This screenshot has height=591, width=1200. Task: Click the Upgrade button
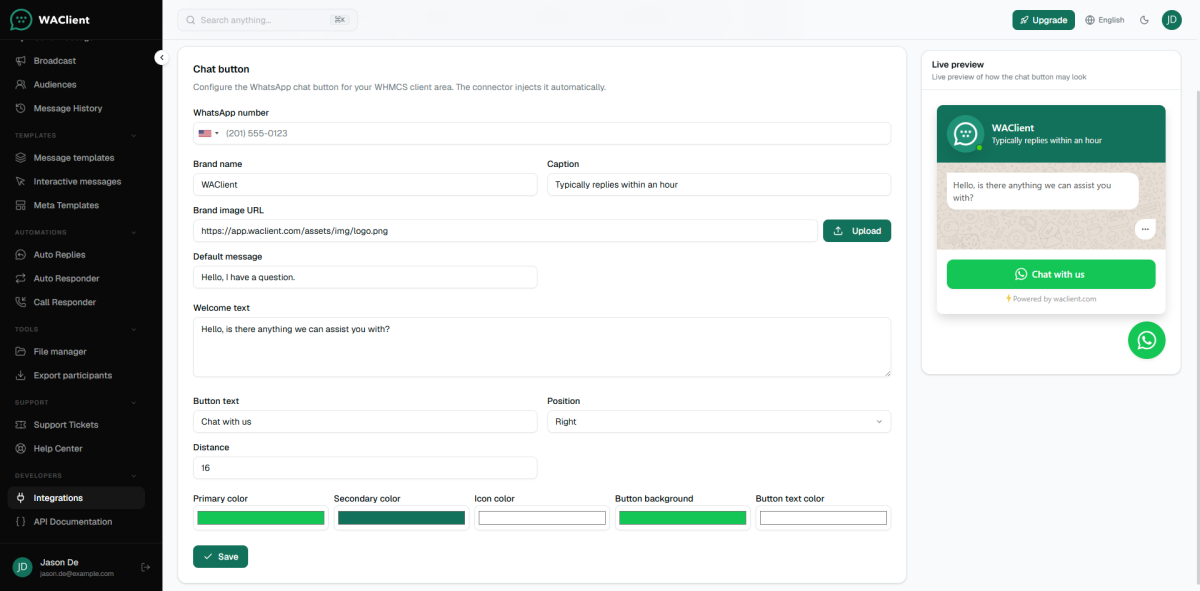[1043, 20]
